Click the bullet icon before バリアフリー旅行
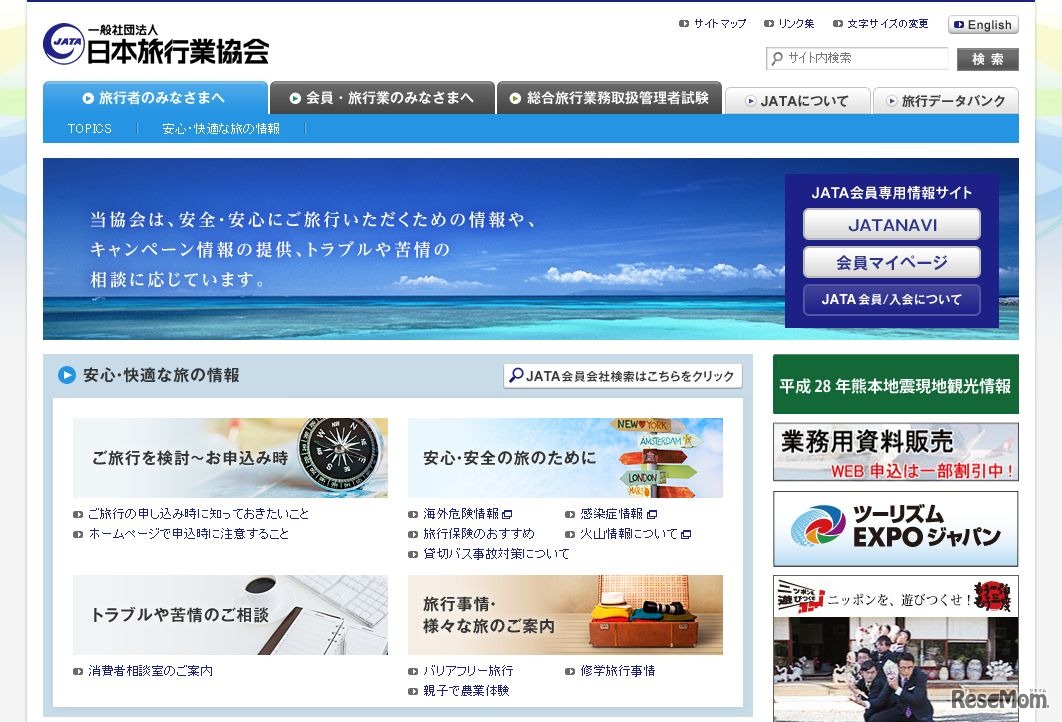1062x722 pixels. [413, 672]
